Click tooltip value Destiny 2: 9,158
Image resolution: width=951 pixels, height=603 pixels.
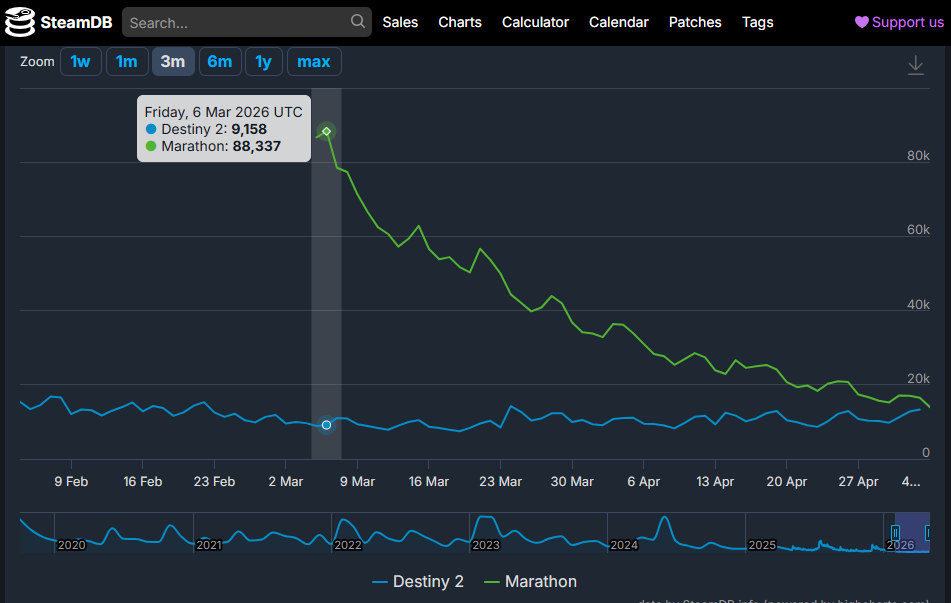(206, 129)
